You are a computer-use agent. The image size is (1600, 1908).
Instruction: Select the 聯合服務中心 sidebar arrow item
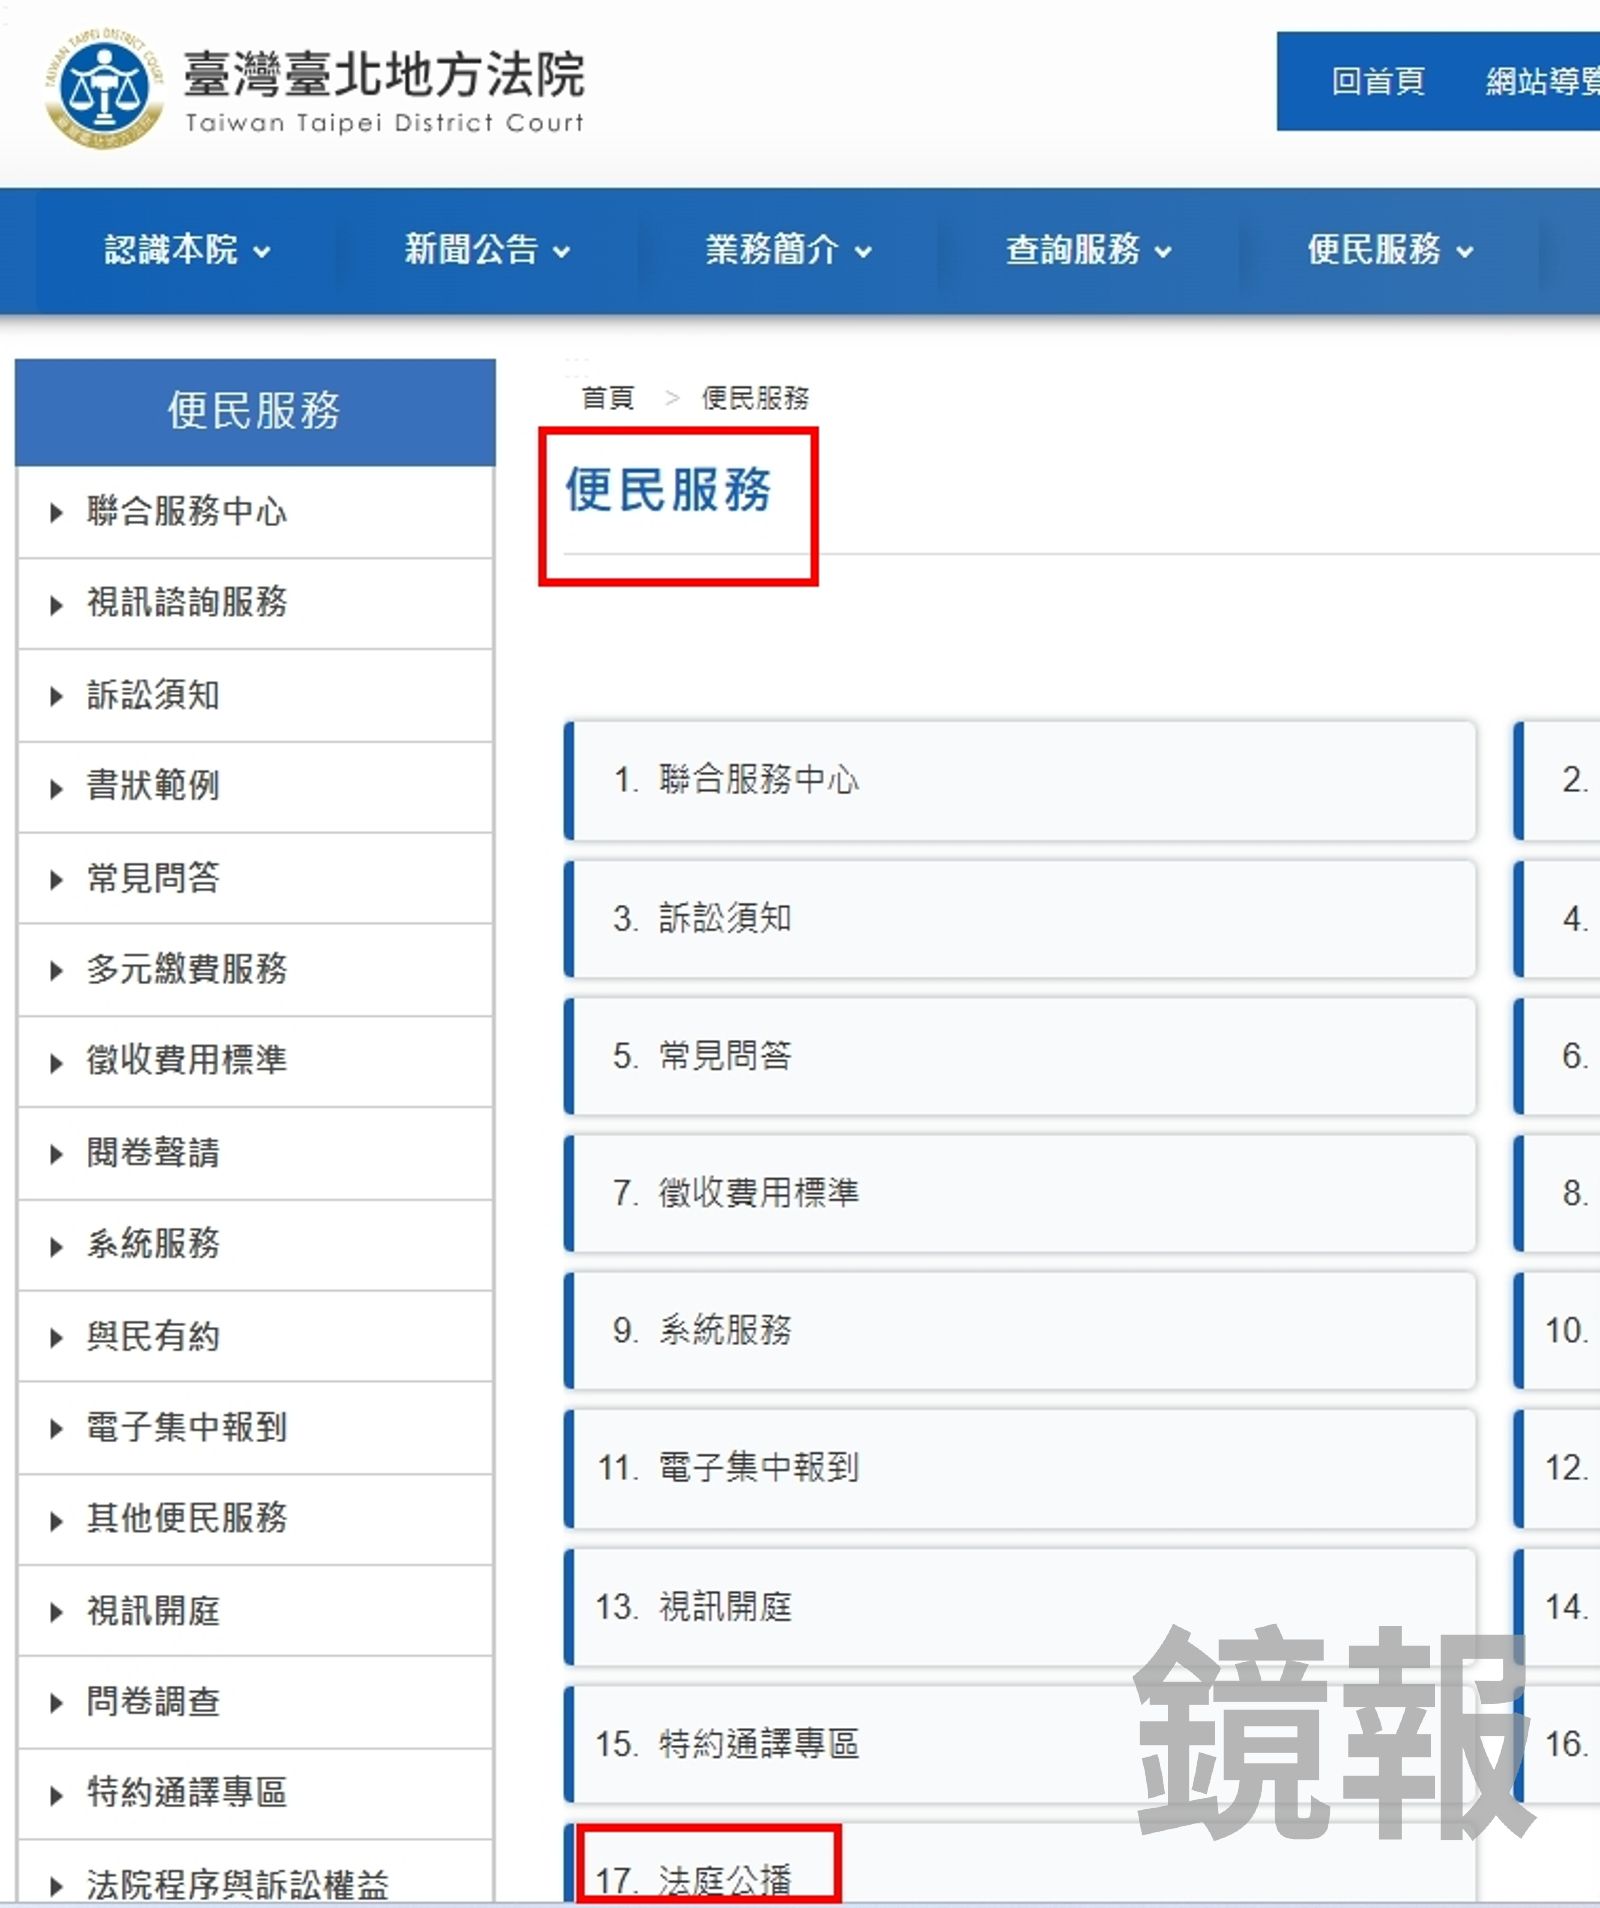pyautogui.click(x=186, y=512)
